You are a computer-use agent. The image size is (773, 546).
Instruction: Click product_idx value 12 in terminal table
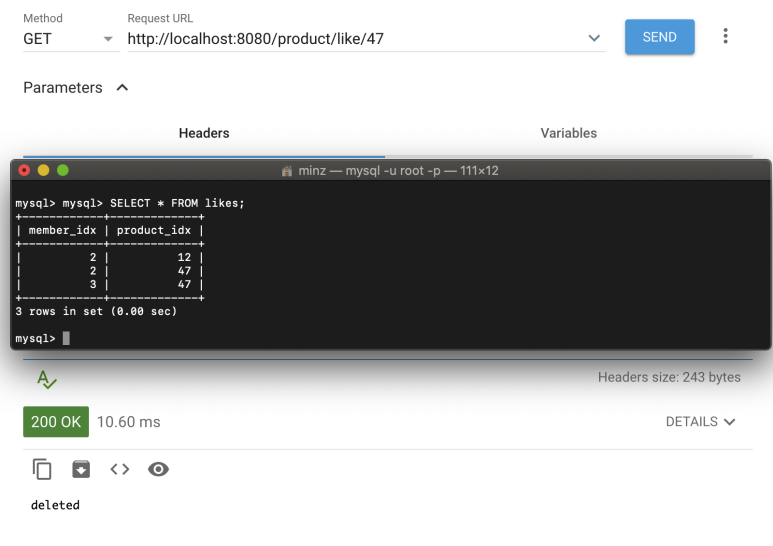point(184,257)
